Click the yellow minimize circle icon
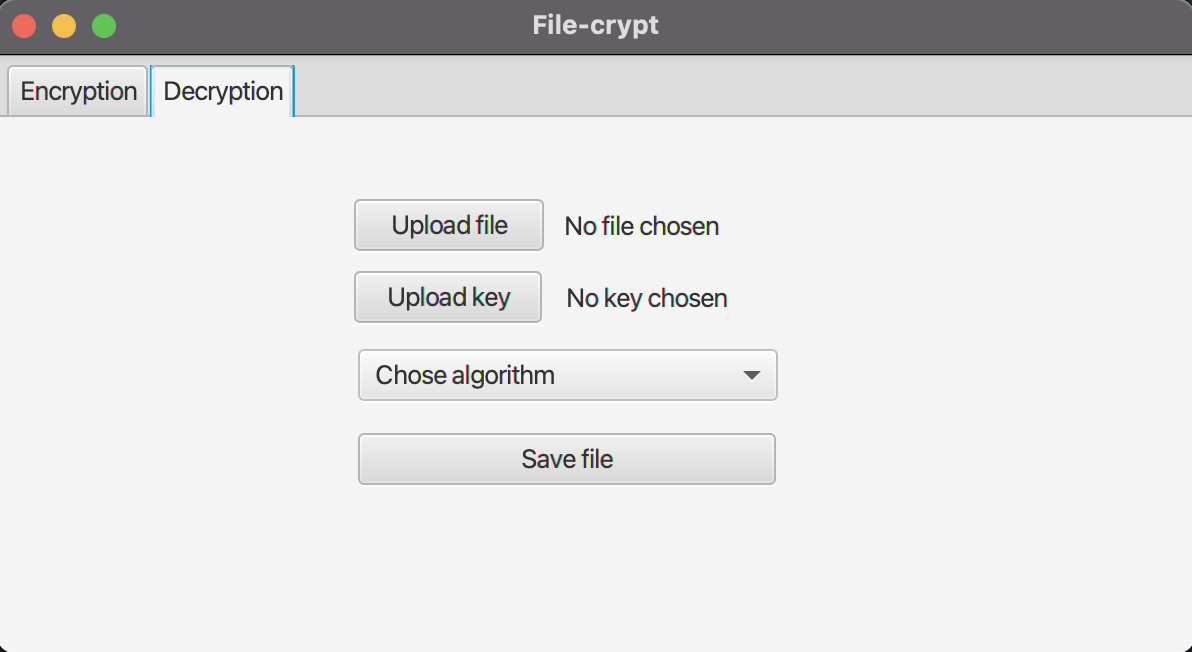The image size is (1192, 652). pos(63,25)
